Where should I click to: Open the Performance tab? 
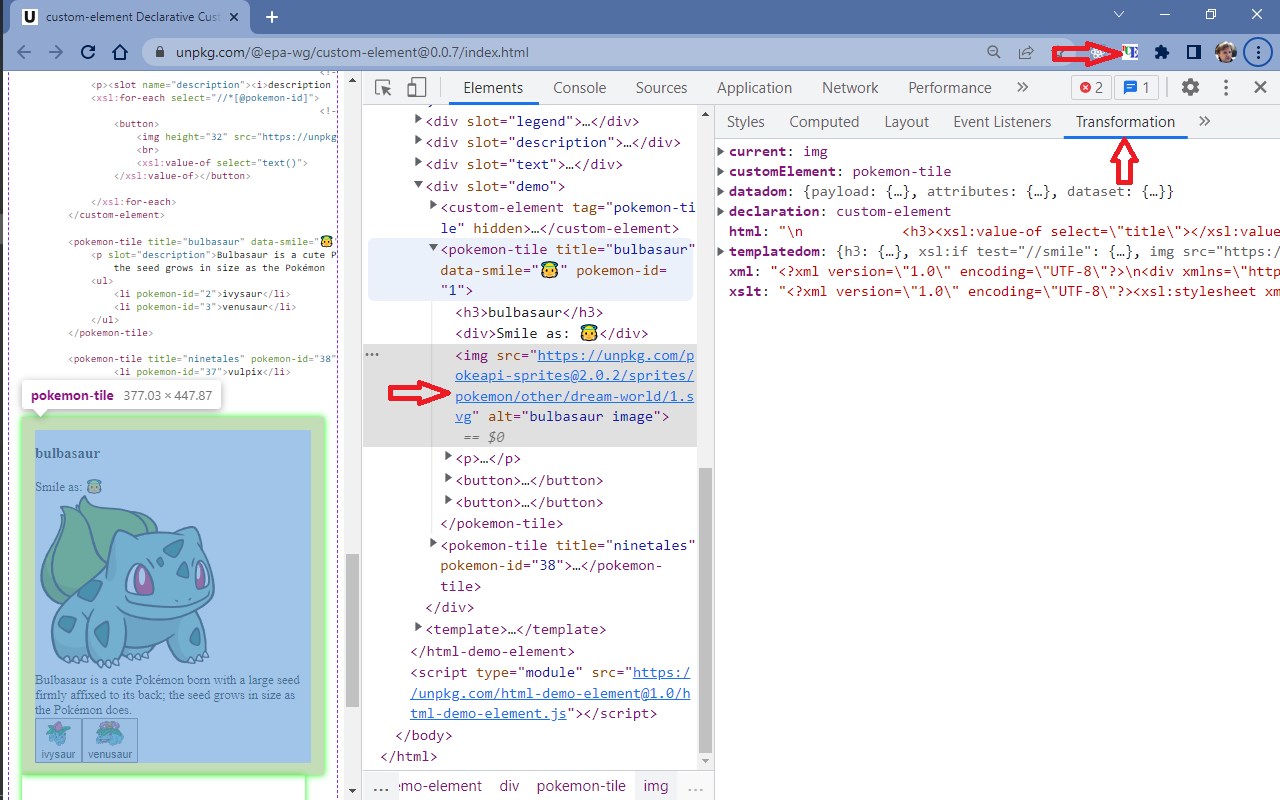pos(950,88)
